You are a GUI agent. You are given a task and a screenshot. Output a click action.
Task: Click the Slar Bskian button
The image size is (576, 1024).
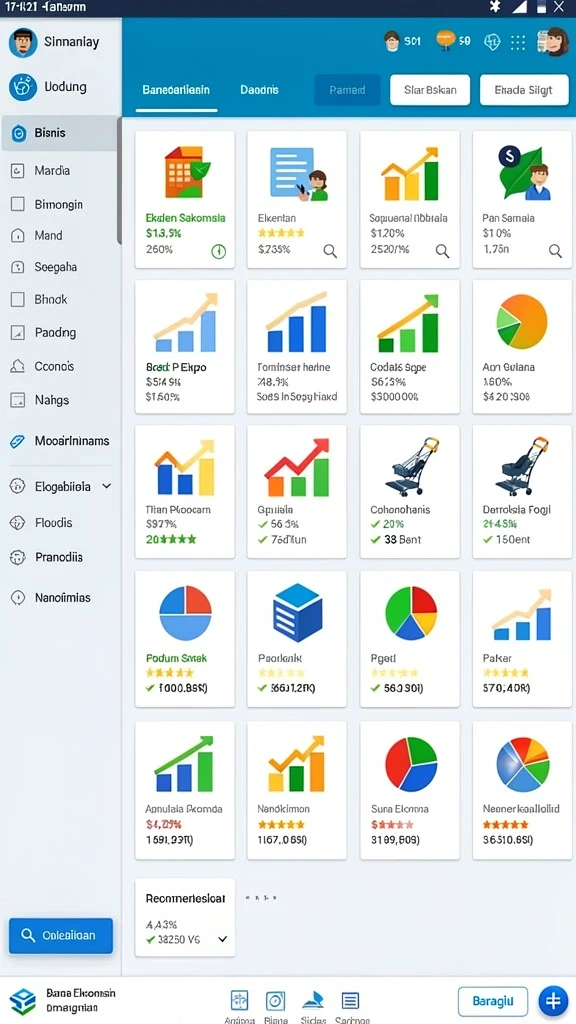(430, 90)
